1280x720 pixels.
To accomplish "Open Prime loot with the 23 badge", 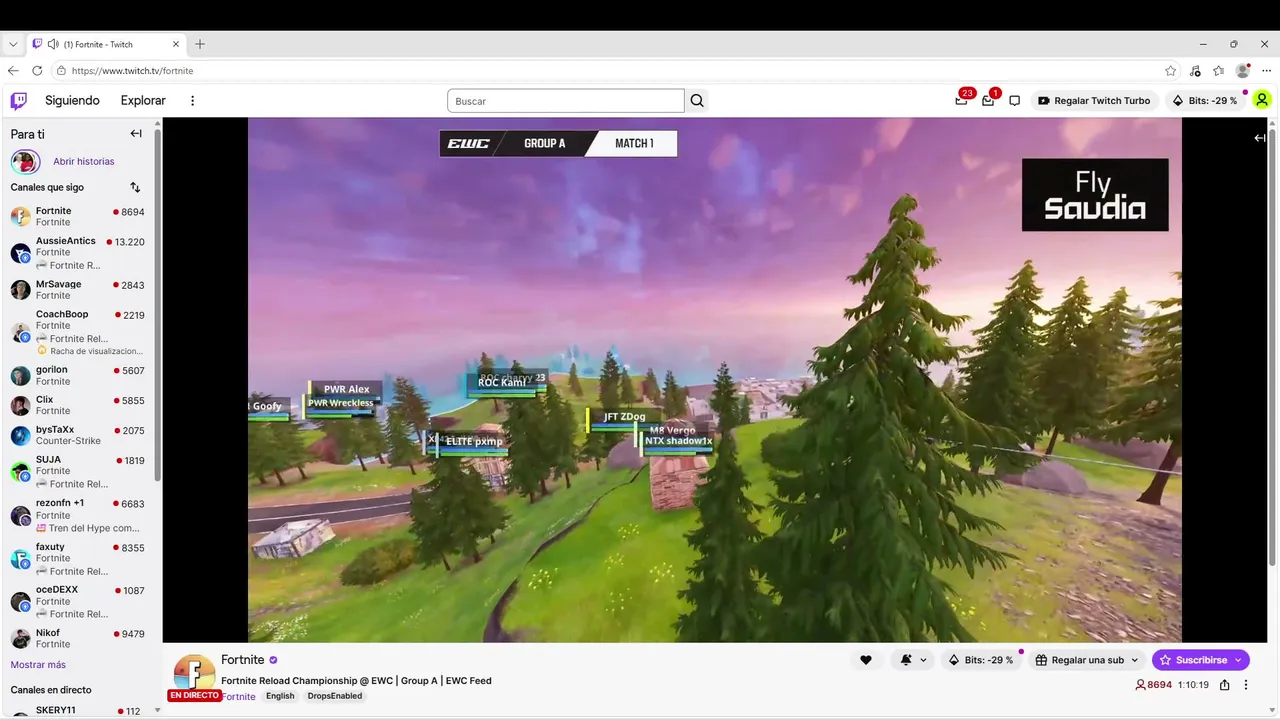I will (962, 100).
